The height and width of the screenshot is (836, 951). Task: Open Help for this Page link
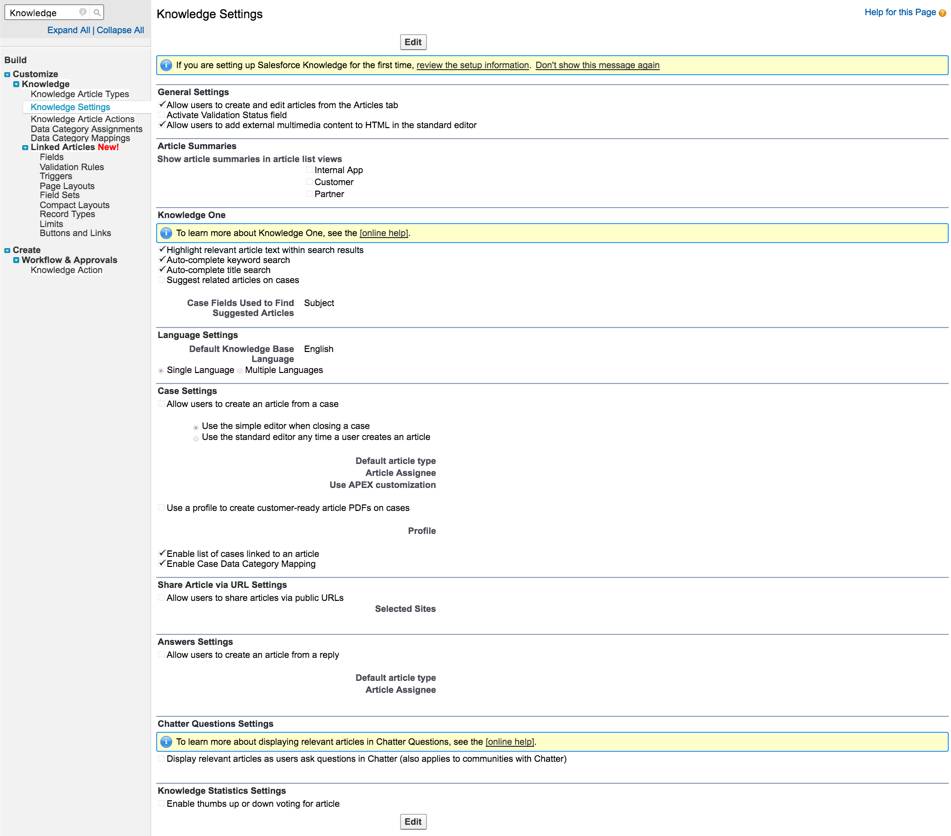(899, 12)
